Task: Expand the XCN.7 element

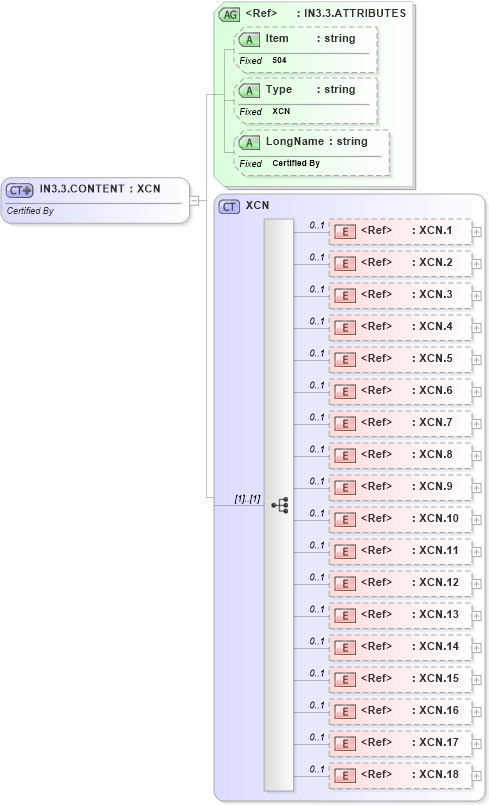Action: coord(477,424)
